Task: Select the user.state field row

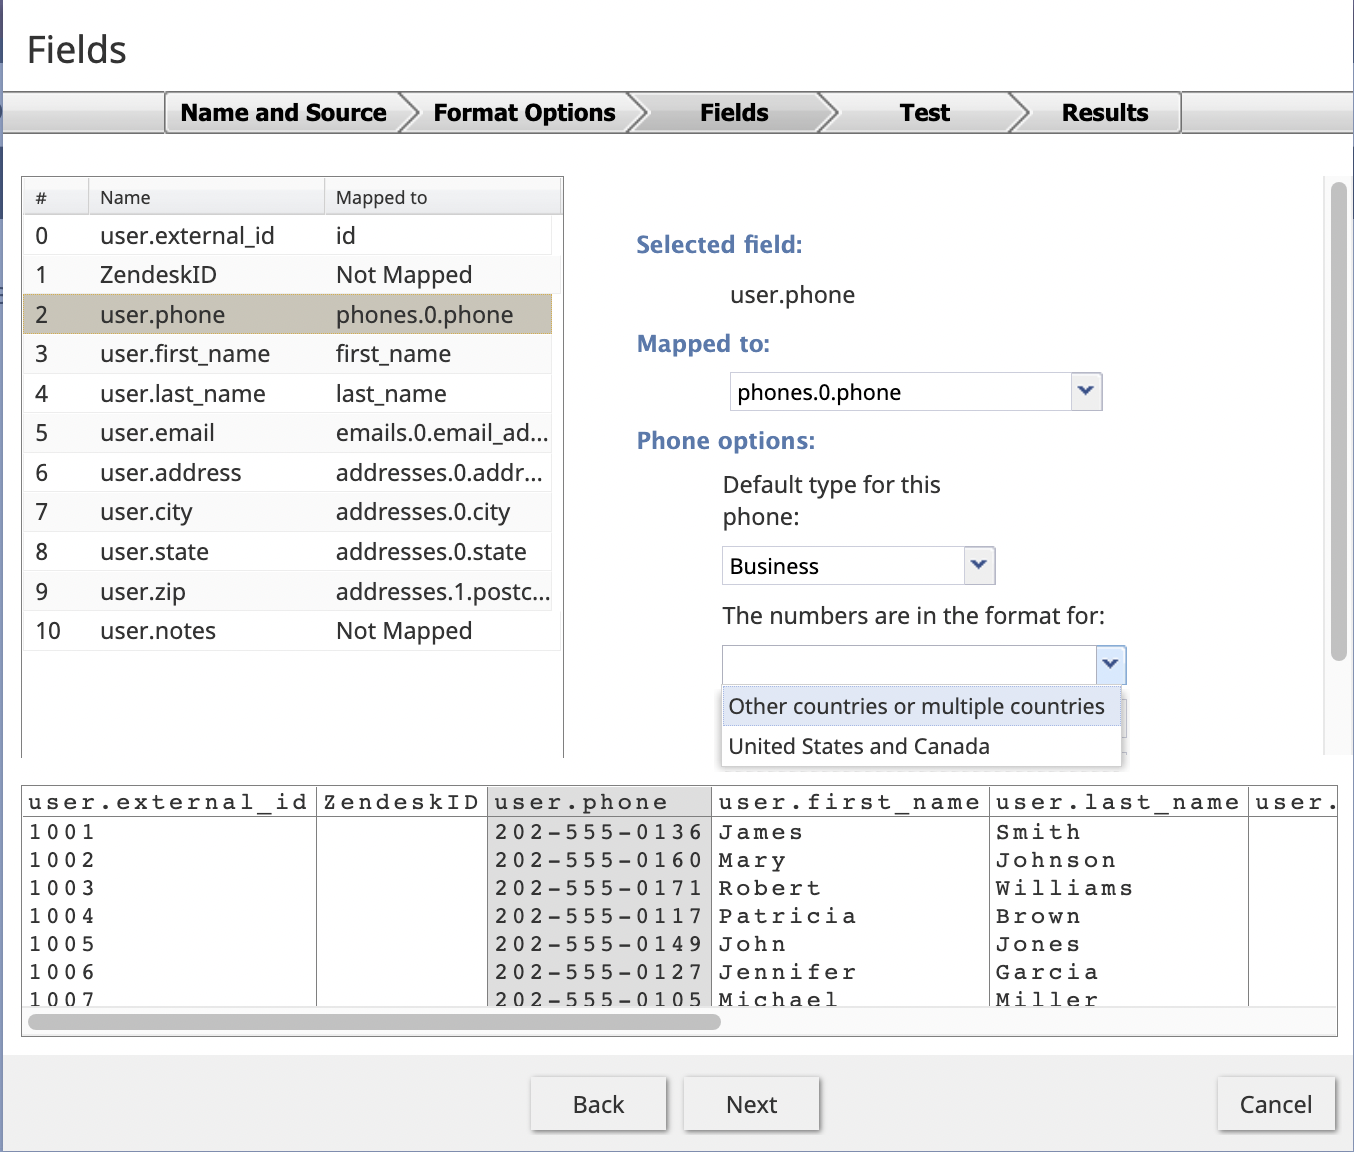Action: pos(288,551)
